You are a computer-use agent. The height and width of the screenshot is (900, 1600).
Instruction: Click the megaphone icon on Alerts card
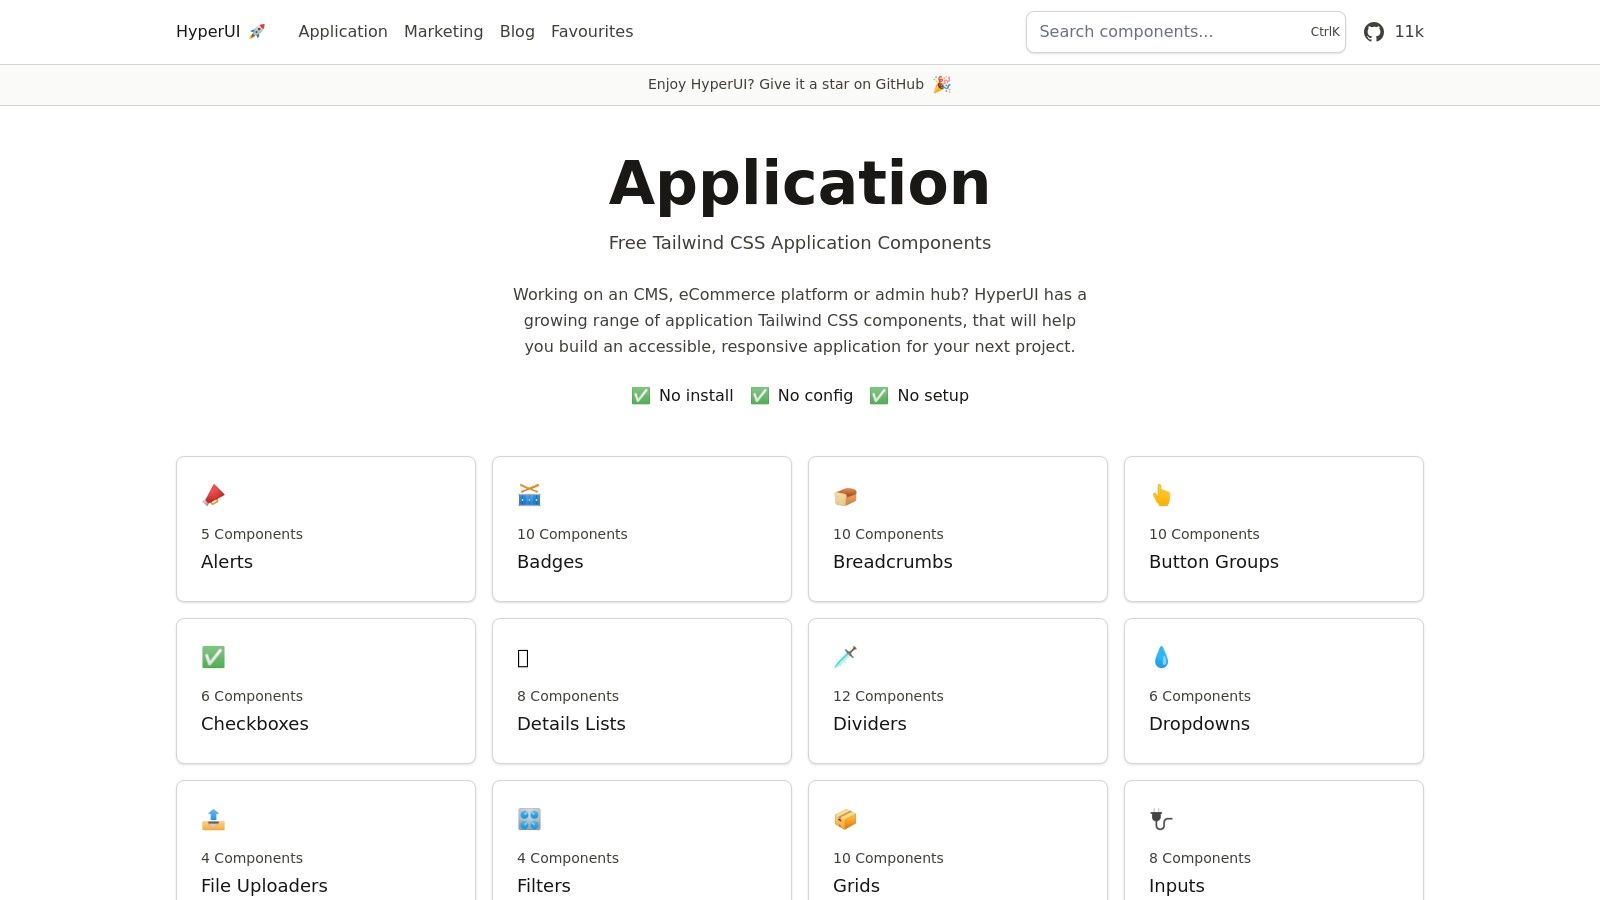pyautogui.click(x=213, y=495)
